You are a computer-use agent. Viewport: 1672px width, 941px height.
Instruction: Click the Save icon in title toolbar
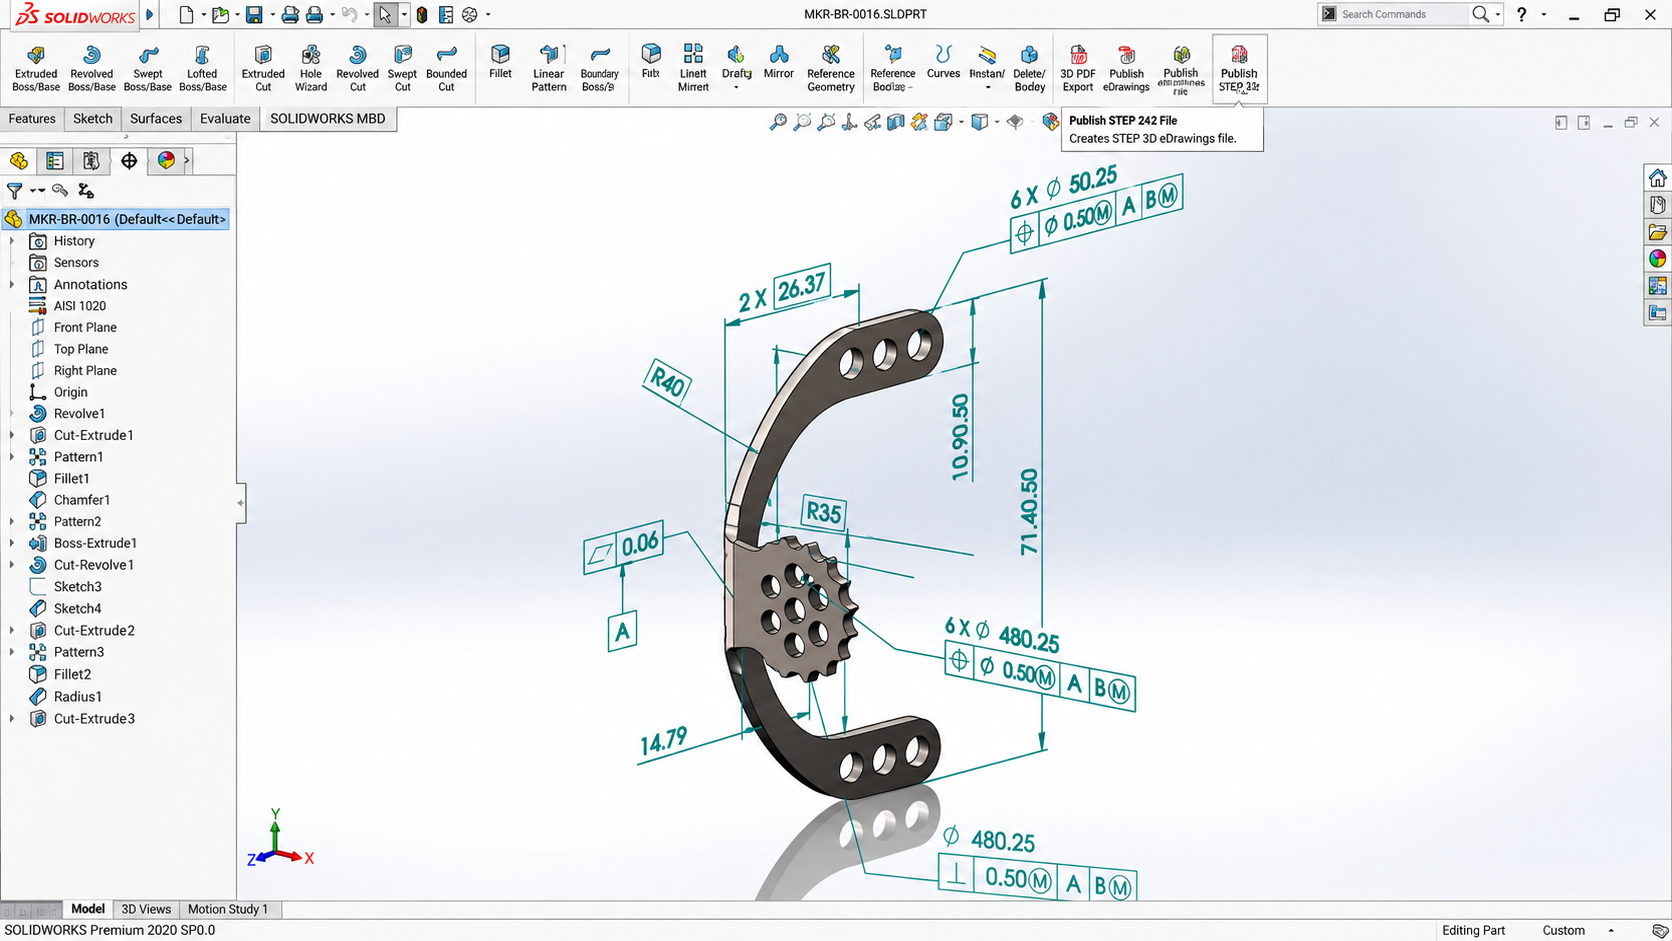254,14
